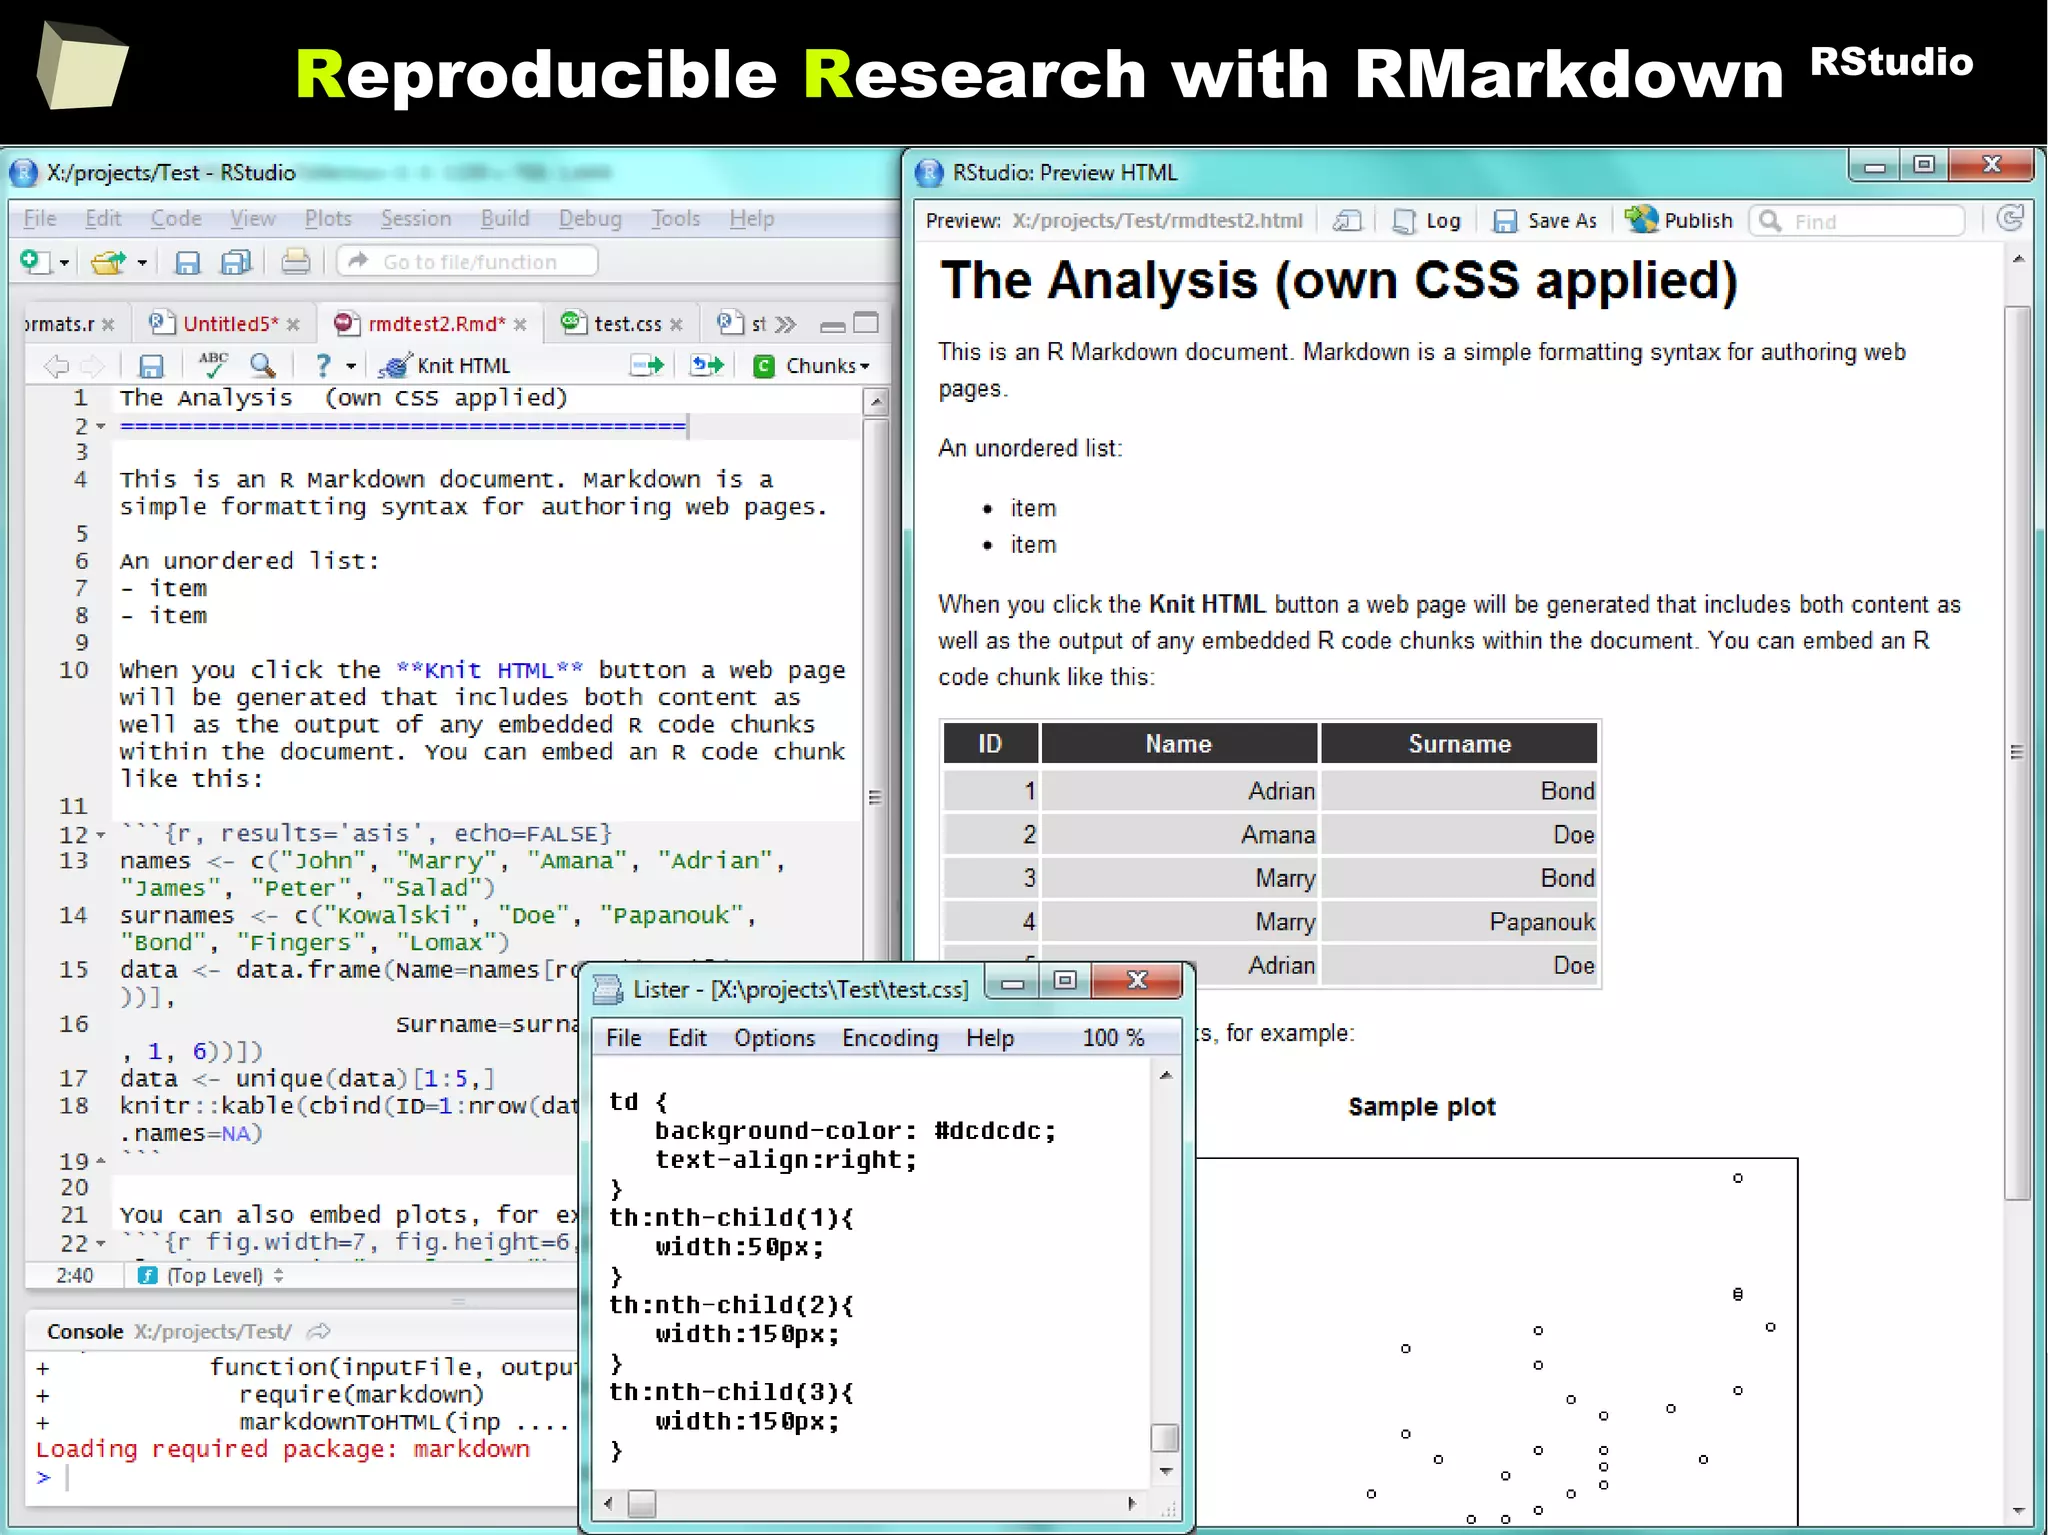Click the Open File folder icon
The image size is (2048, 1535).
click(x=108, y=262)
